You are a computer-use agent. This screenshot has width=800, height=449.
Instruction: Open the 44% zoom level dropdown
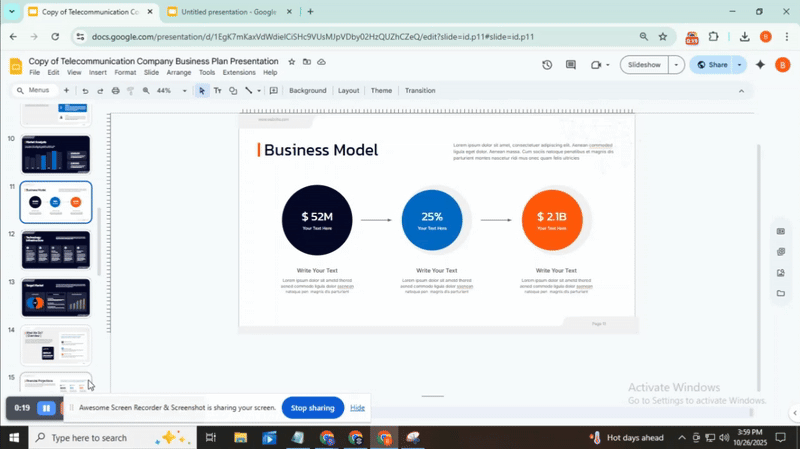pos(168,91)
